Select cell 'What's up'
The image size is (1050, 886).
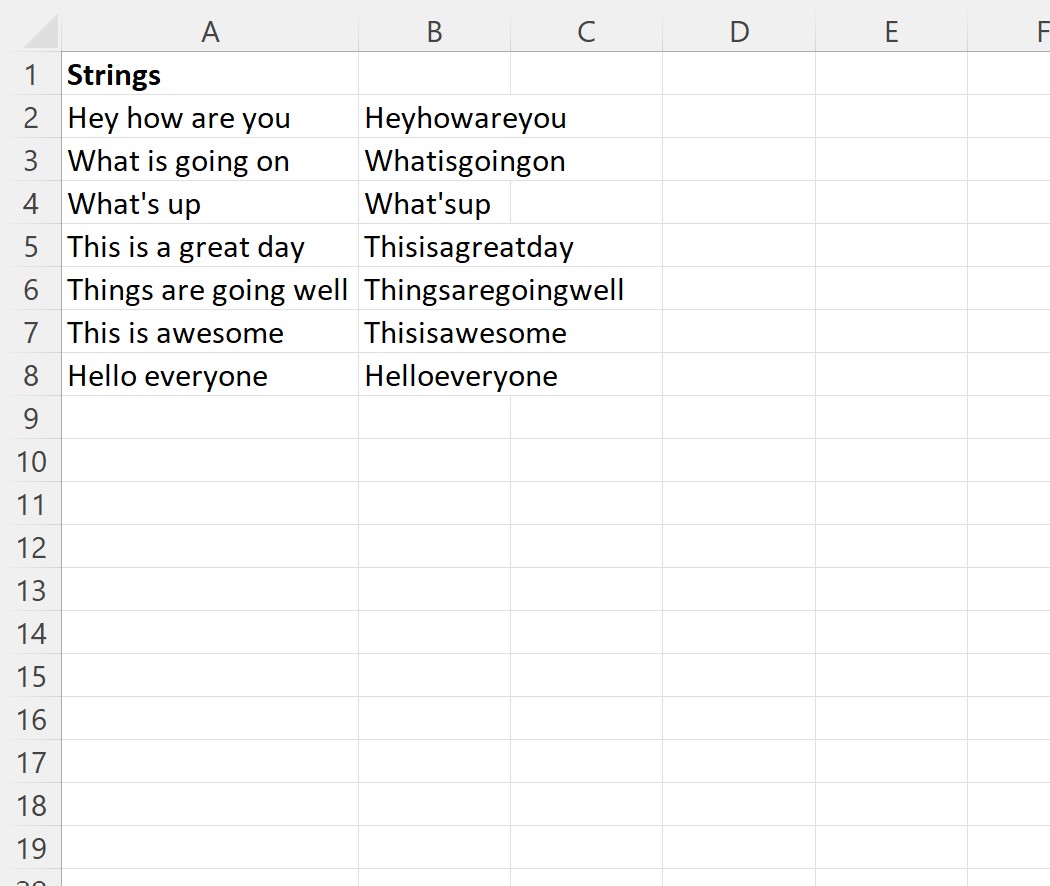click(210, 202)
